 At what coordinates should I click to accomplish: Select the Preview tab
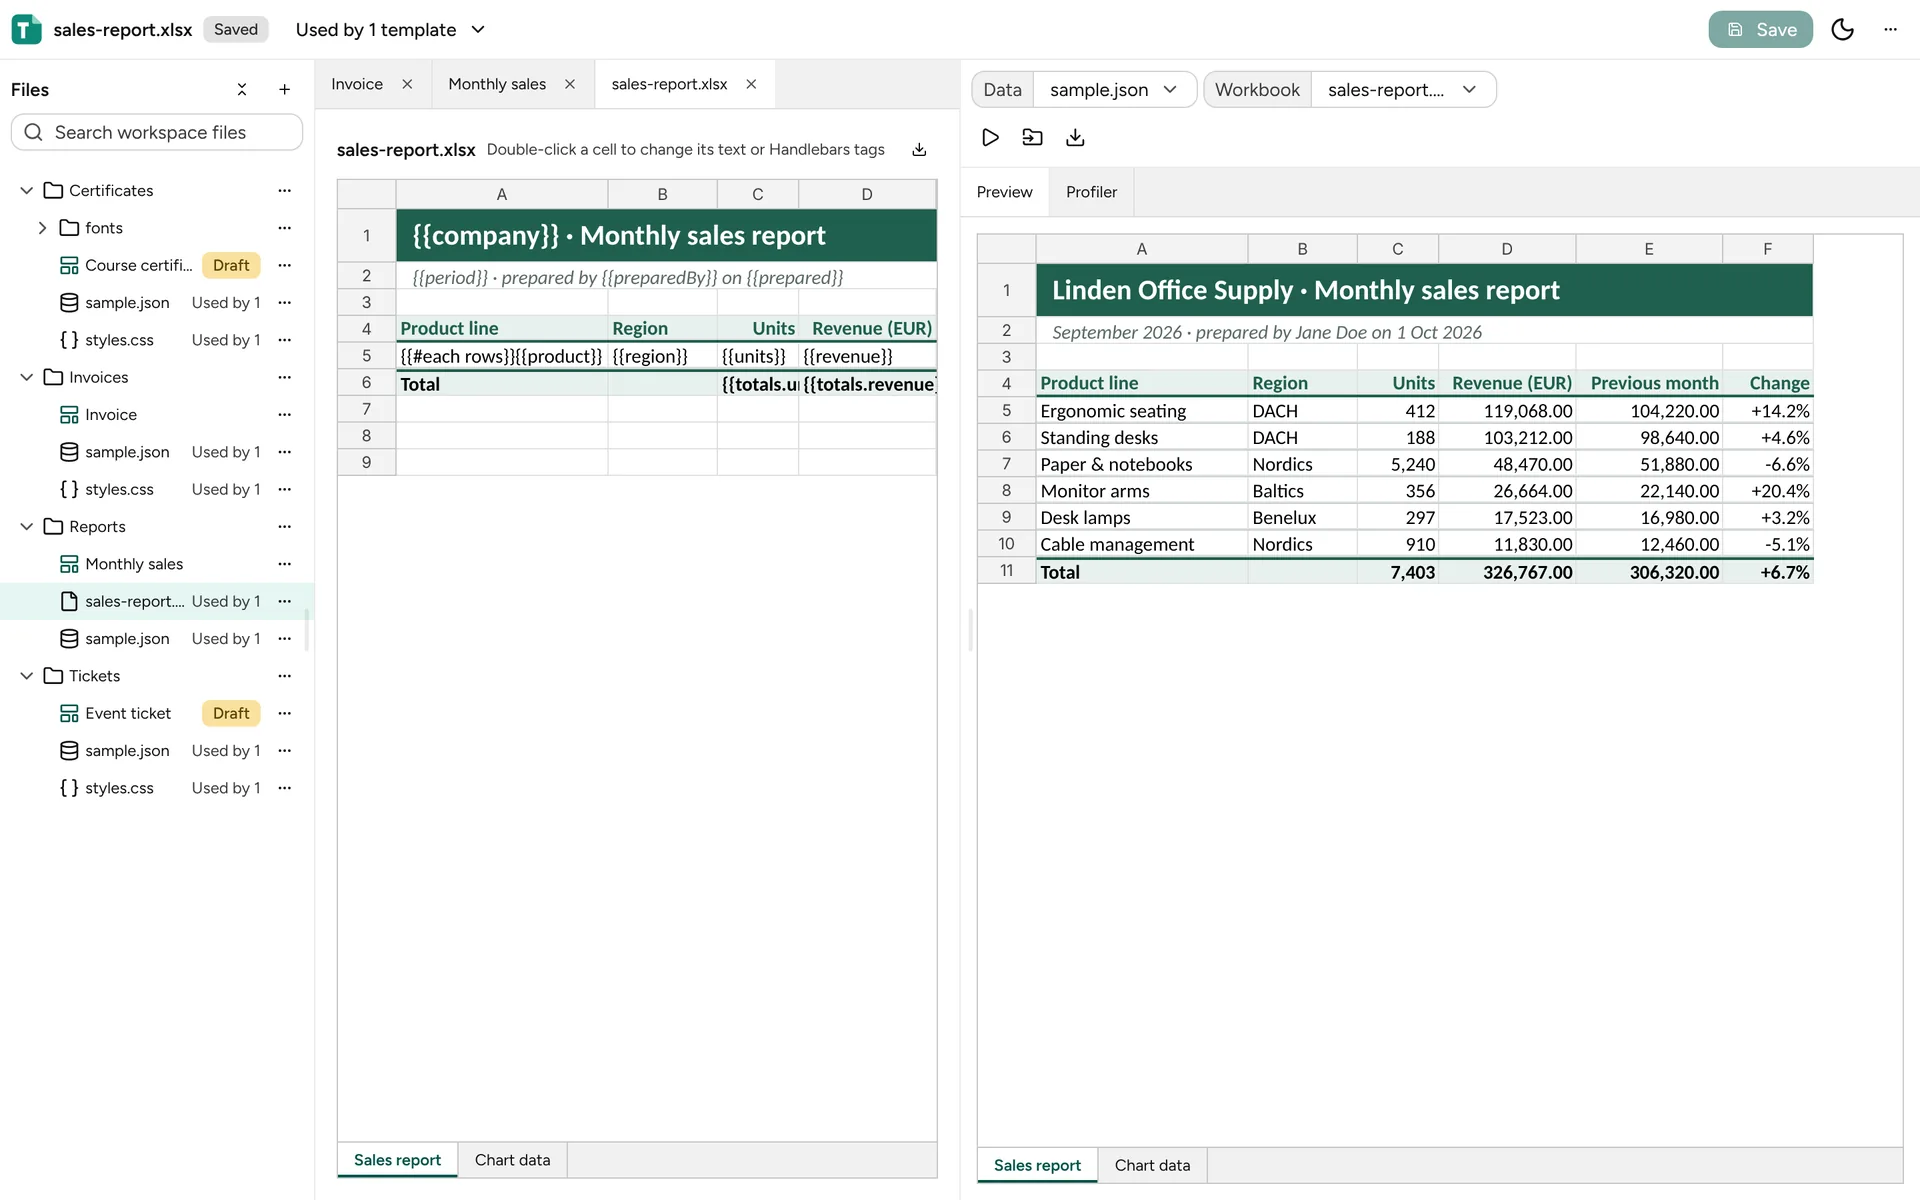(1004, 192)
